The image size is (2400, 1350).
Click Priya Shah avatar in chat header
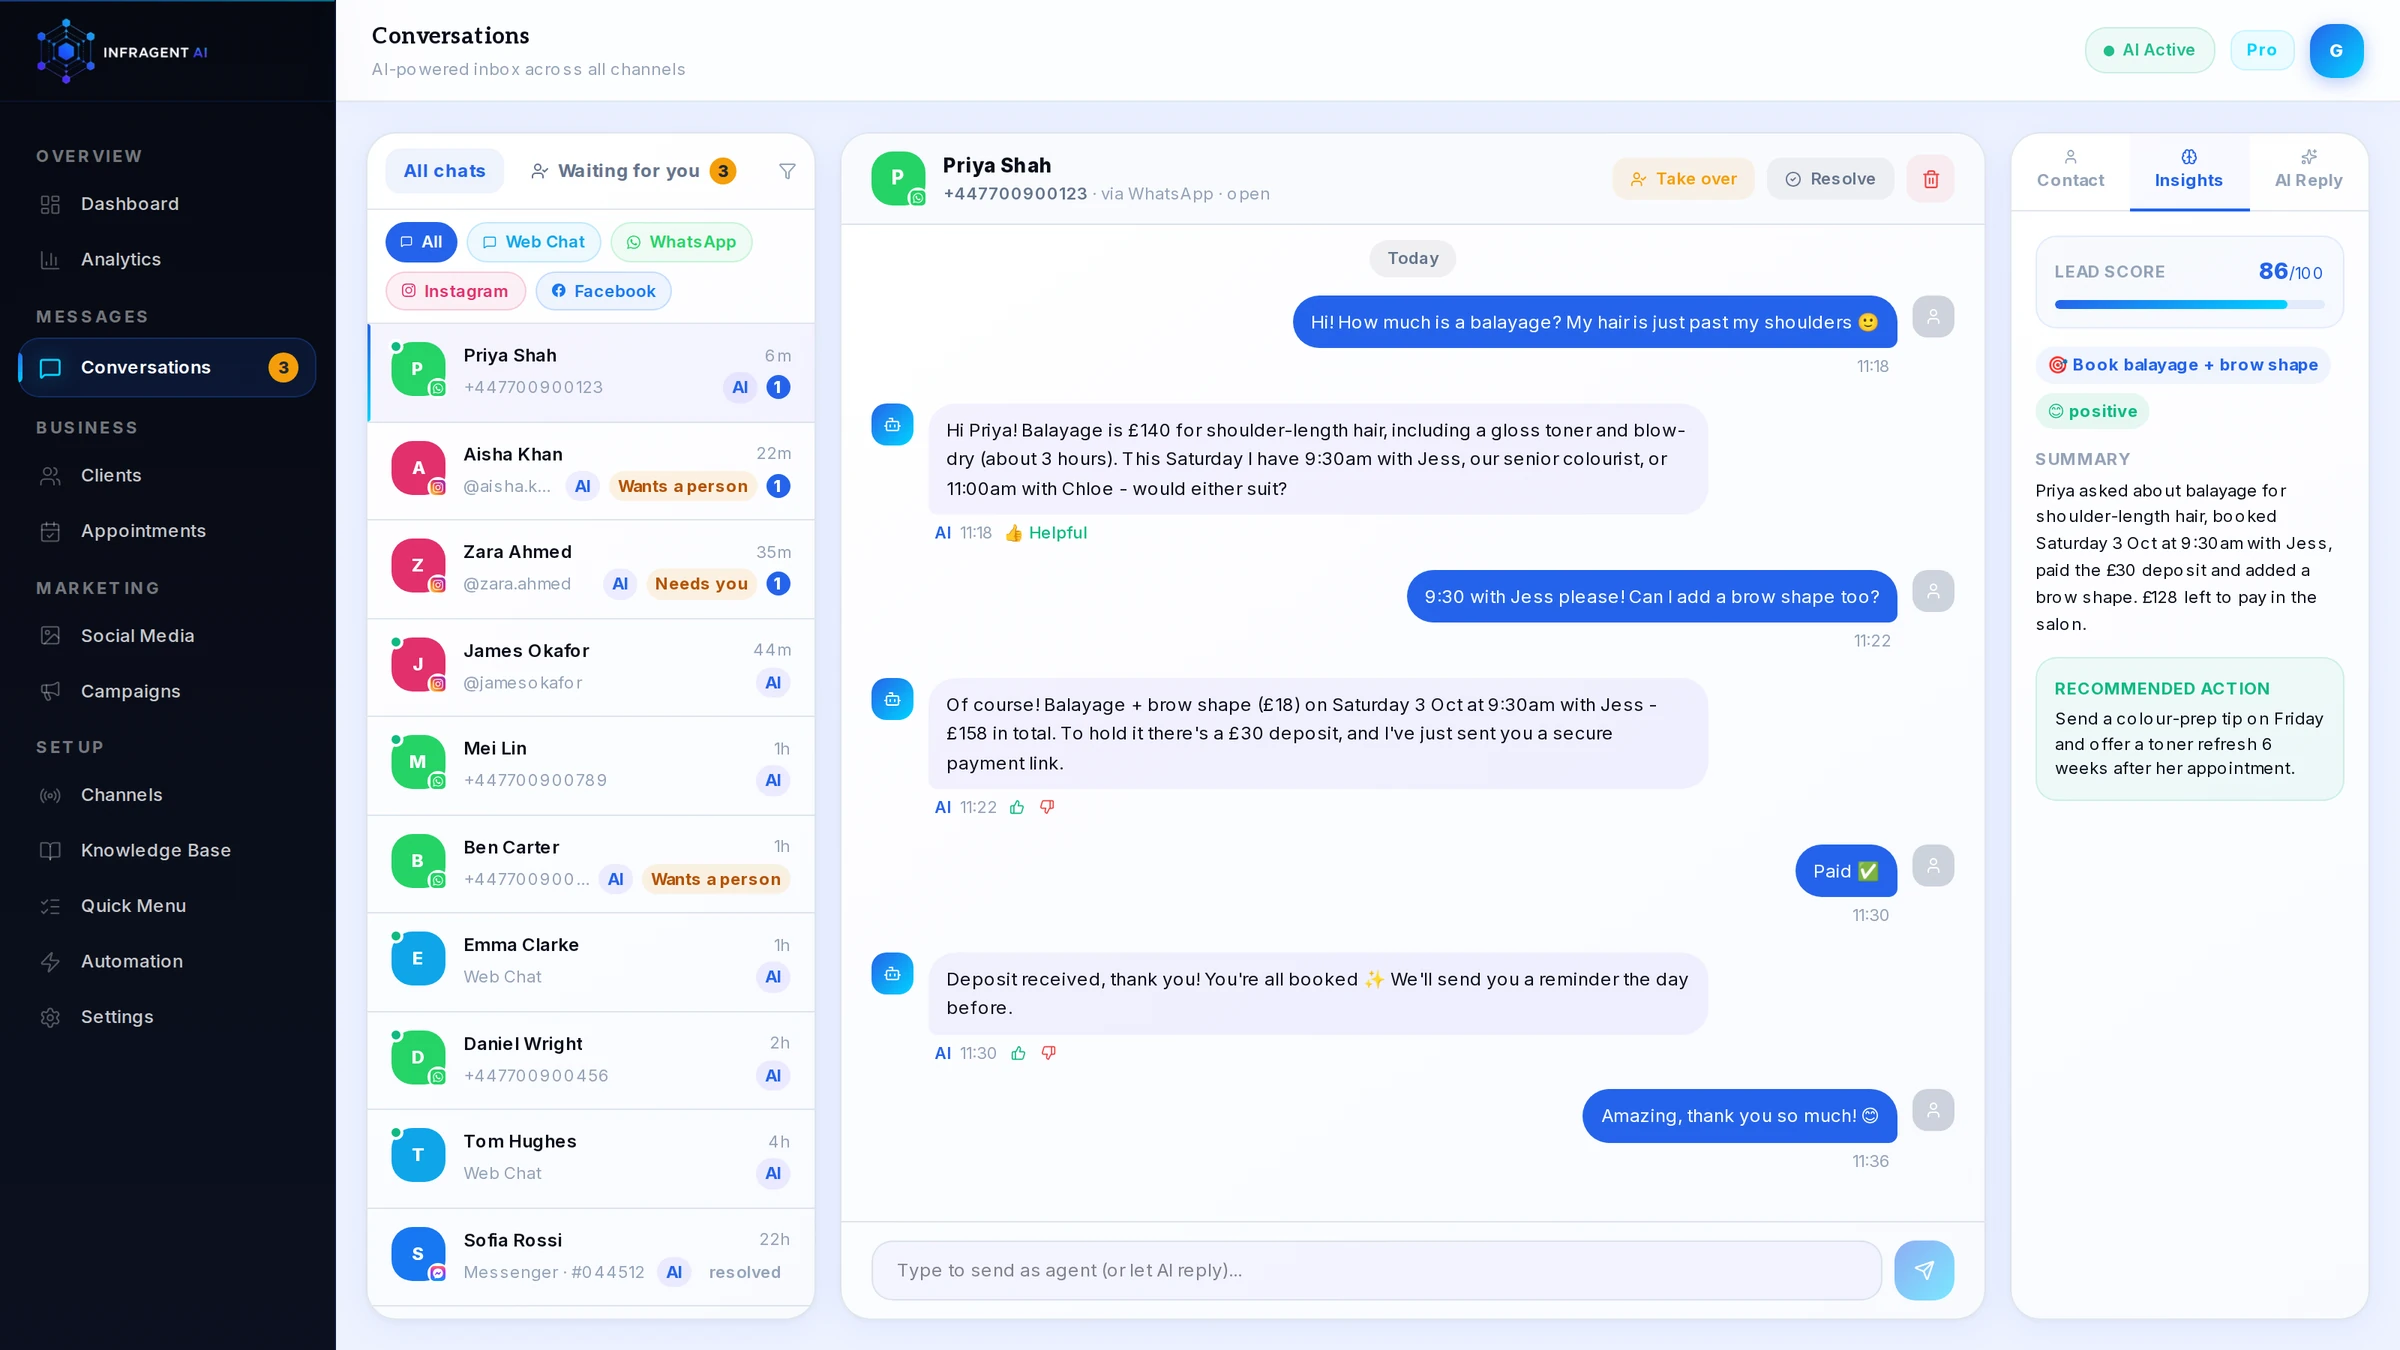coord(897,178)
